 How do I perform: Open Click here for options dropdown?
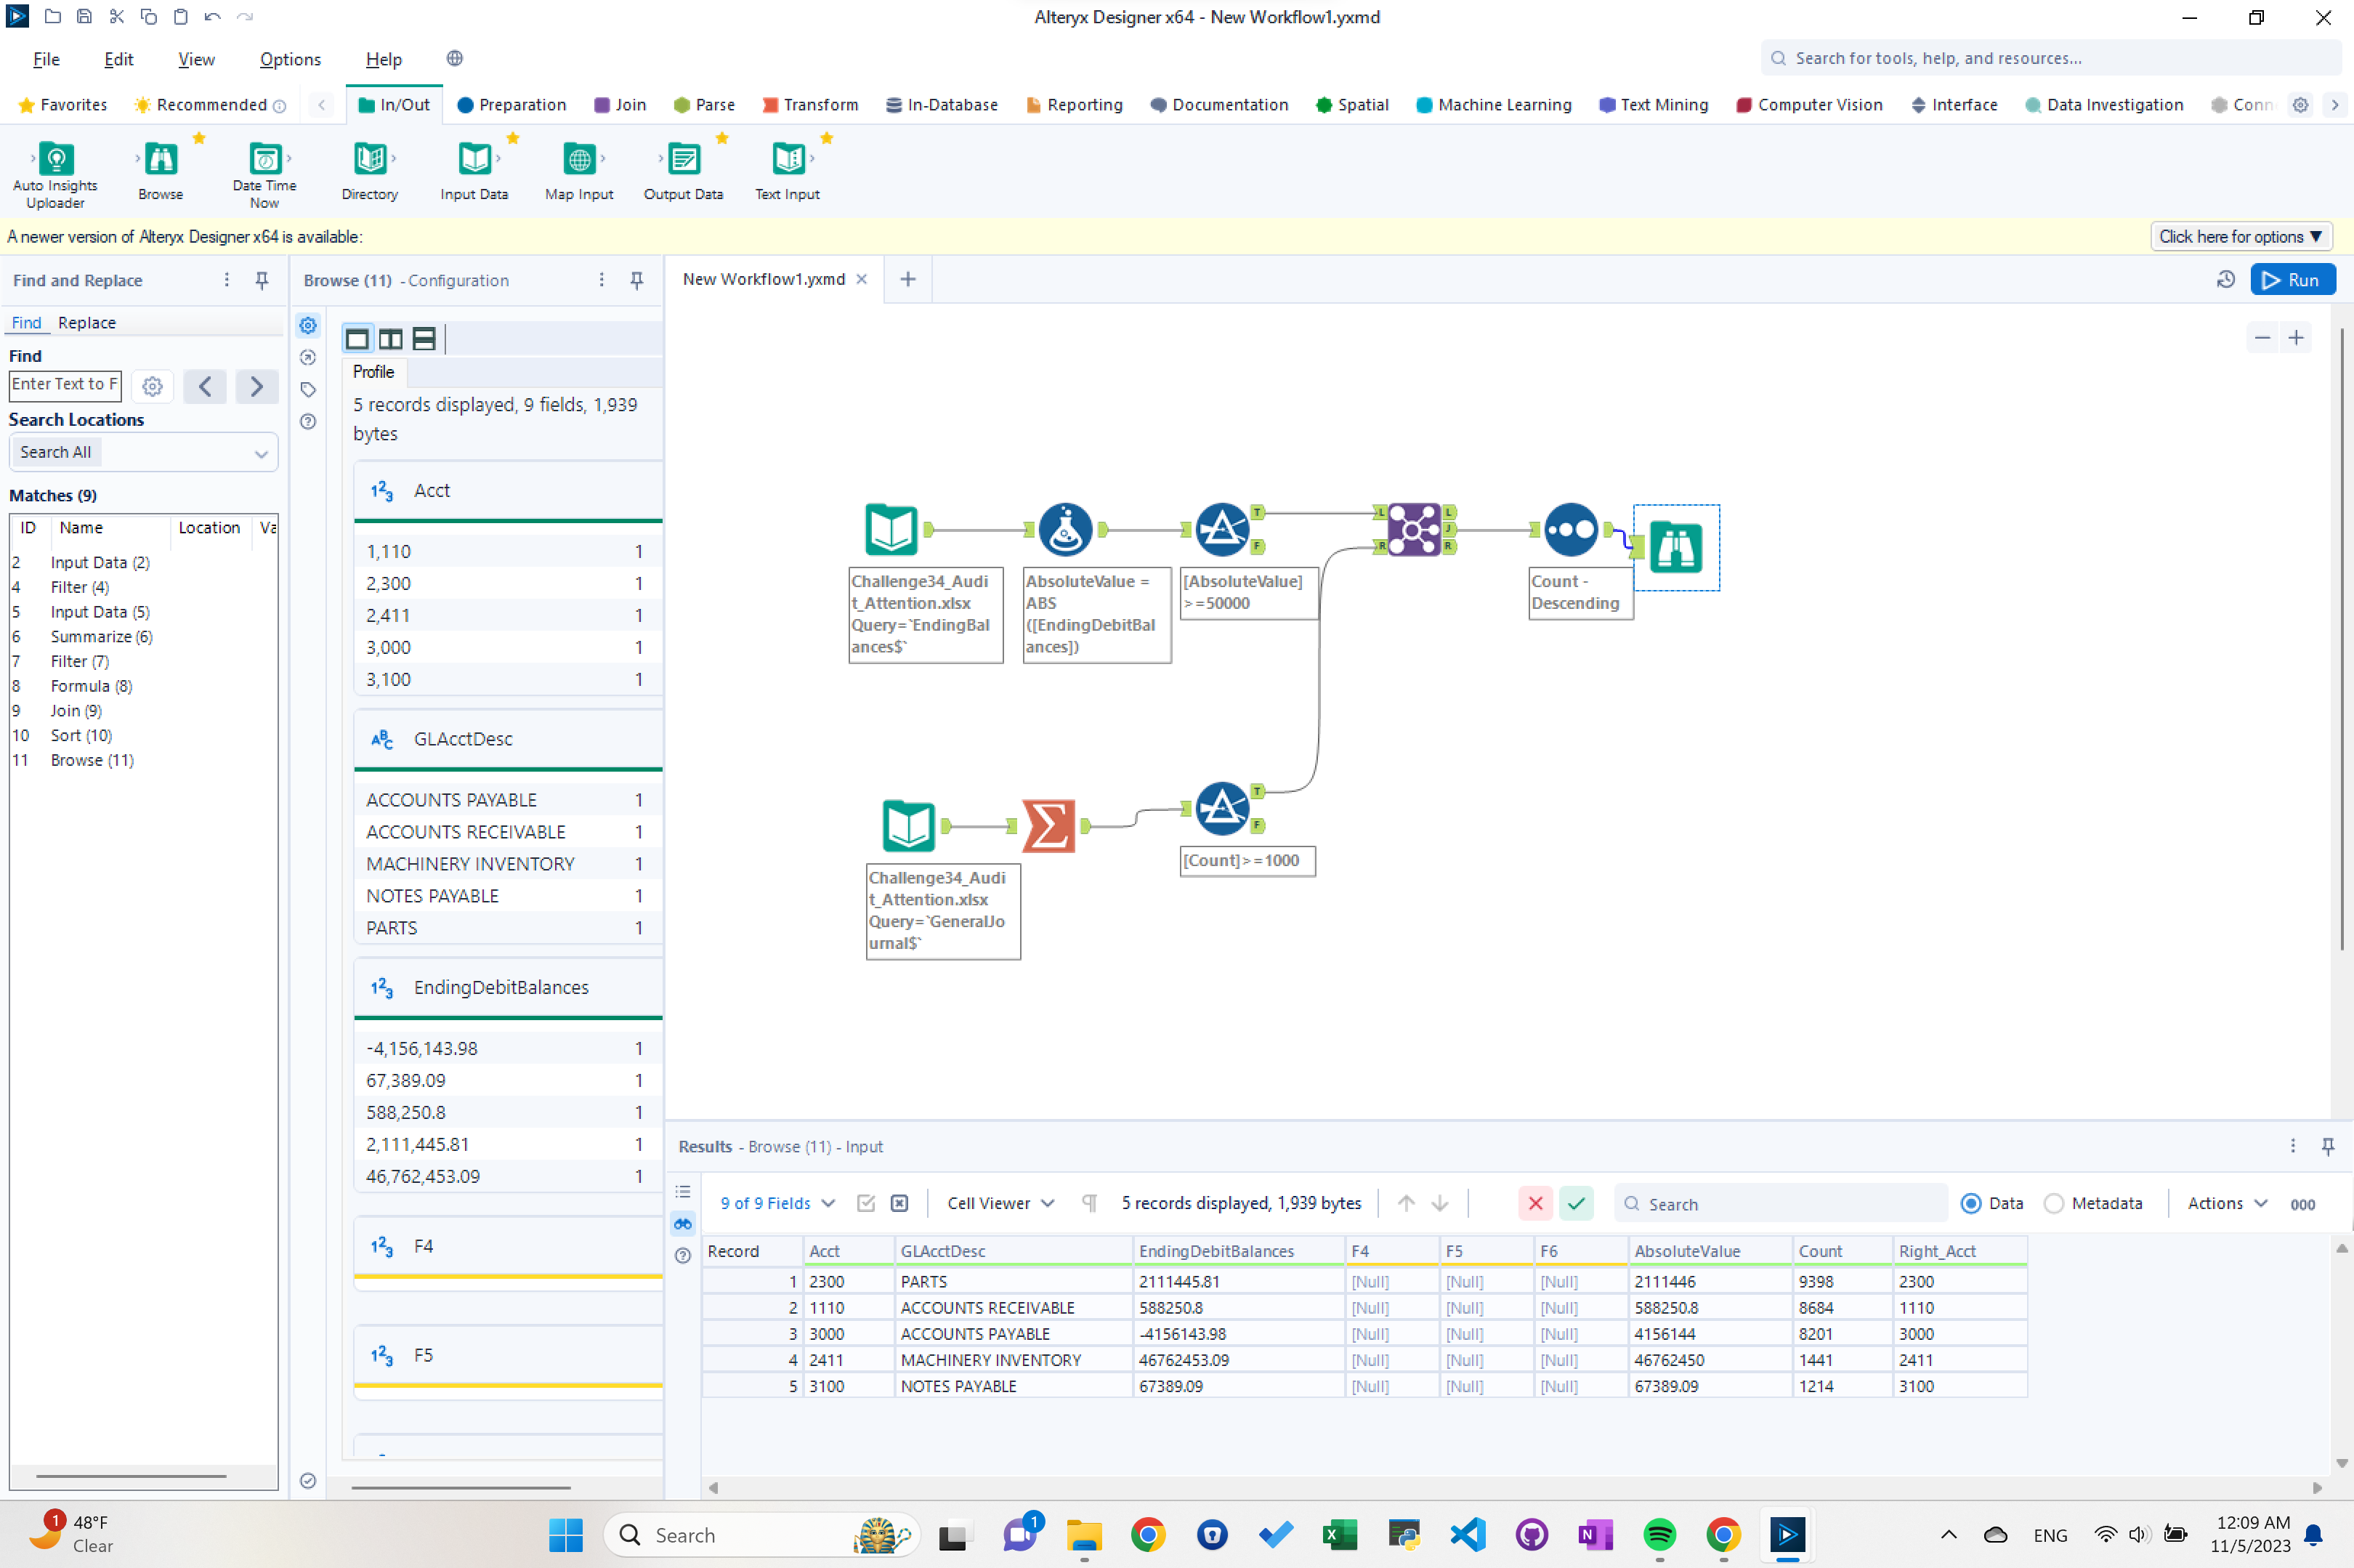(x=2241, y=237)
